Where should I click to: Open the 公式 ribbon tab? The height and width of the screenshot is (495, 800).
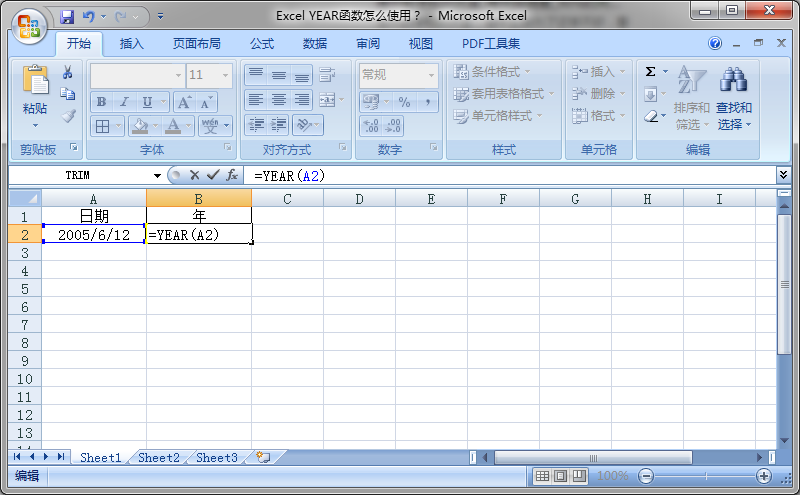pyautogui.click(x=262, y=44)
